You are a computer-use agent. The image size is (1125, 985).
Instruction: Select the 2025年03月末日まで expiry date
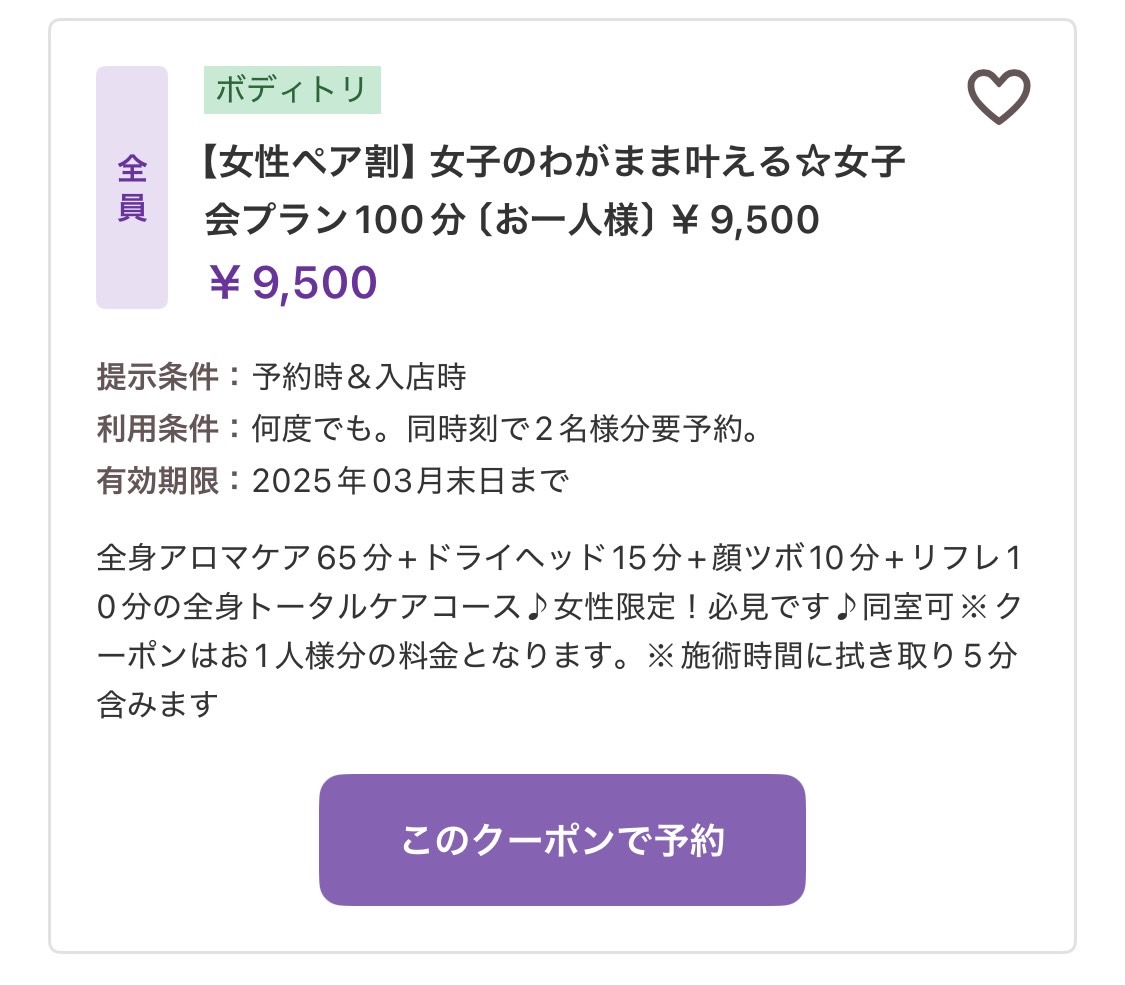click(410, 480)
